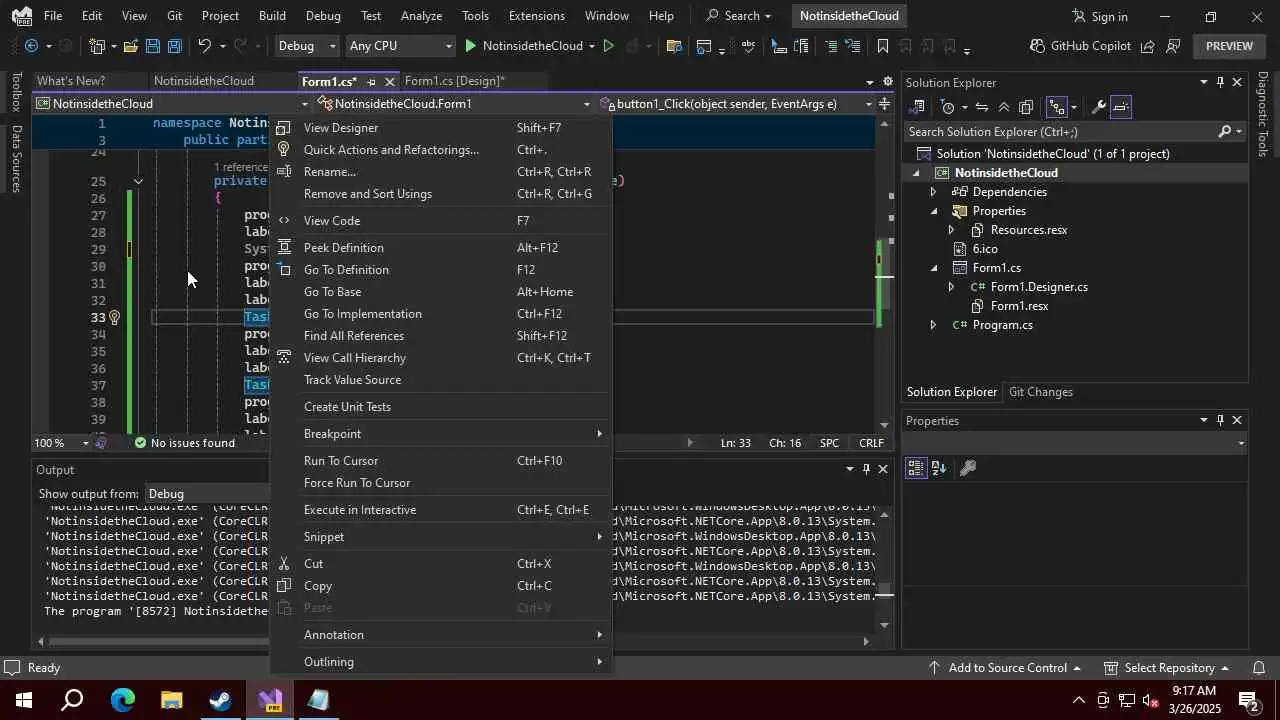Pin the Form1.cs tab
The width and height of the screenshot is (1280, 720).
371,82
